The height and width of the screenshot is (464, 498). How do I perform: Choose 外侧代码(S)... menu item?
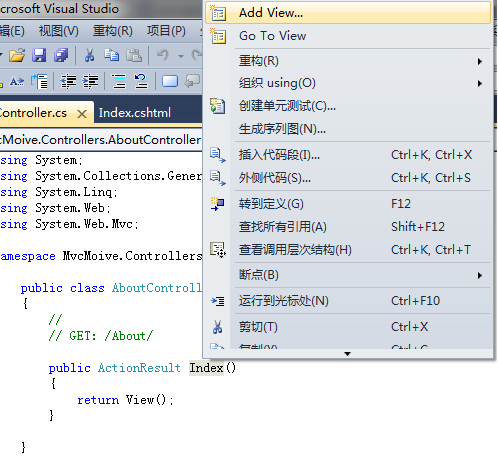[x=348, y=178]
